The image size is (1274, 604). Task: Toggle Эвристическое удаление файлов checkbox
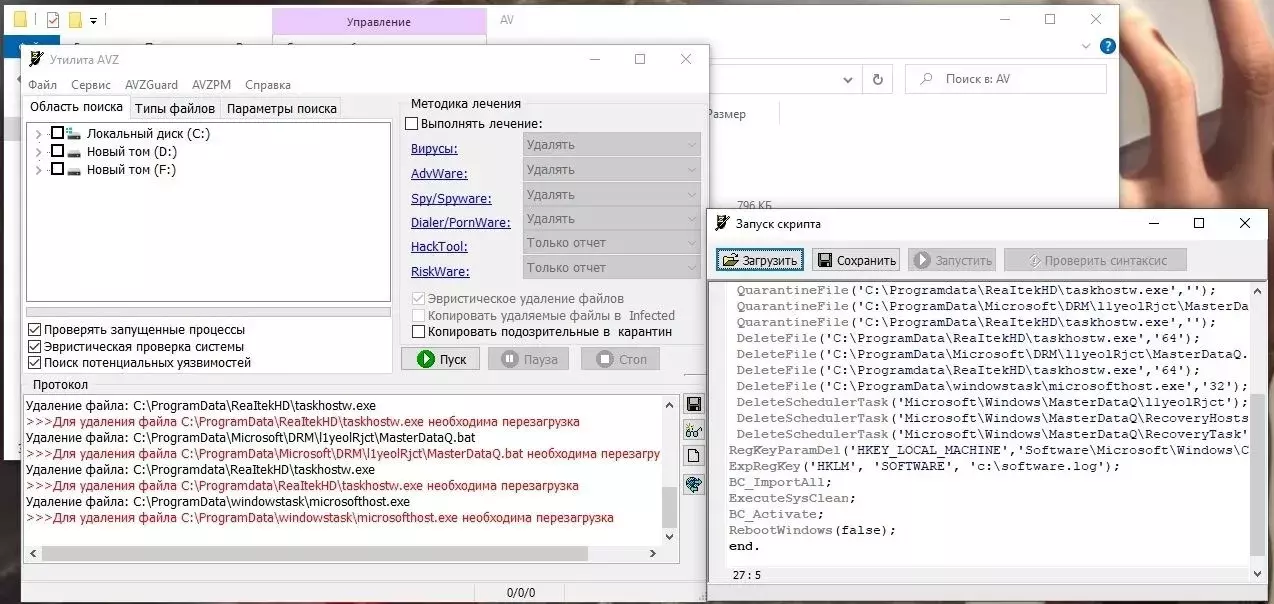click(x=419, y=298)
